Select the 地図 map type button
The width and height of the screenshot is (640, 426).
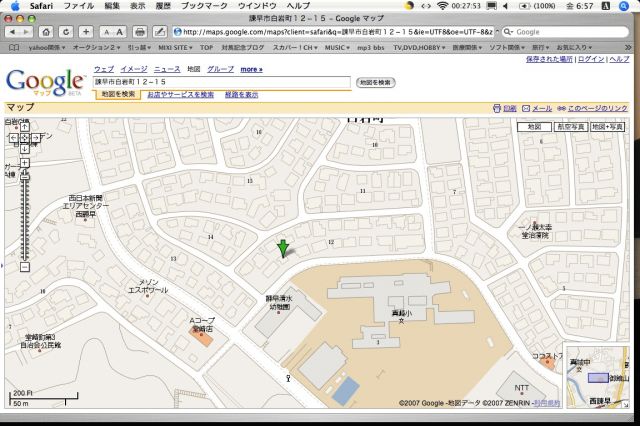coord(535,127)
